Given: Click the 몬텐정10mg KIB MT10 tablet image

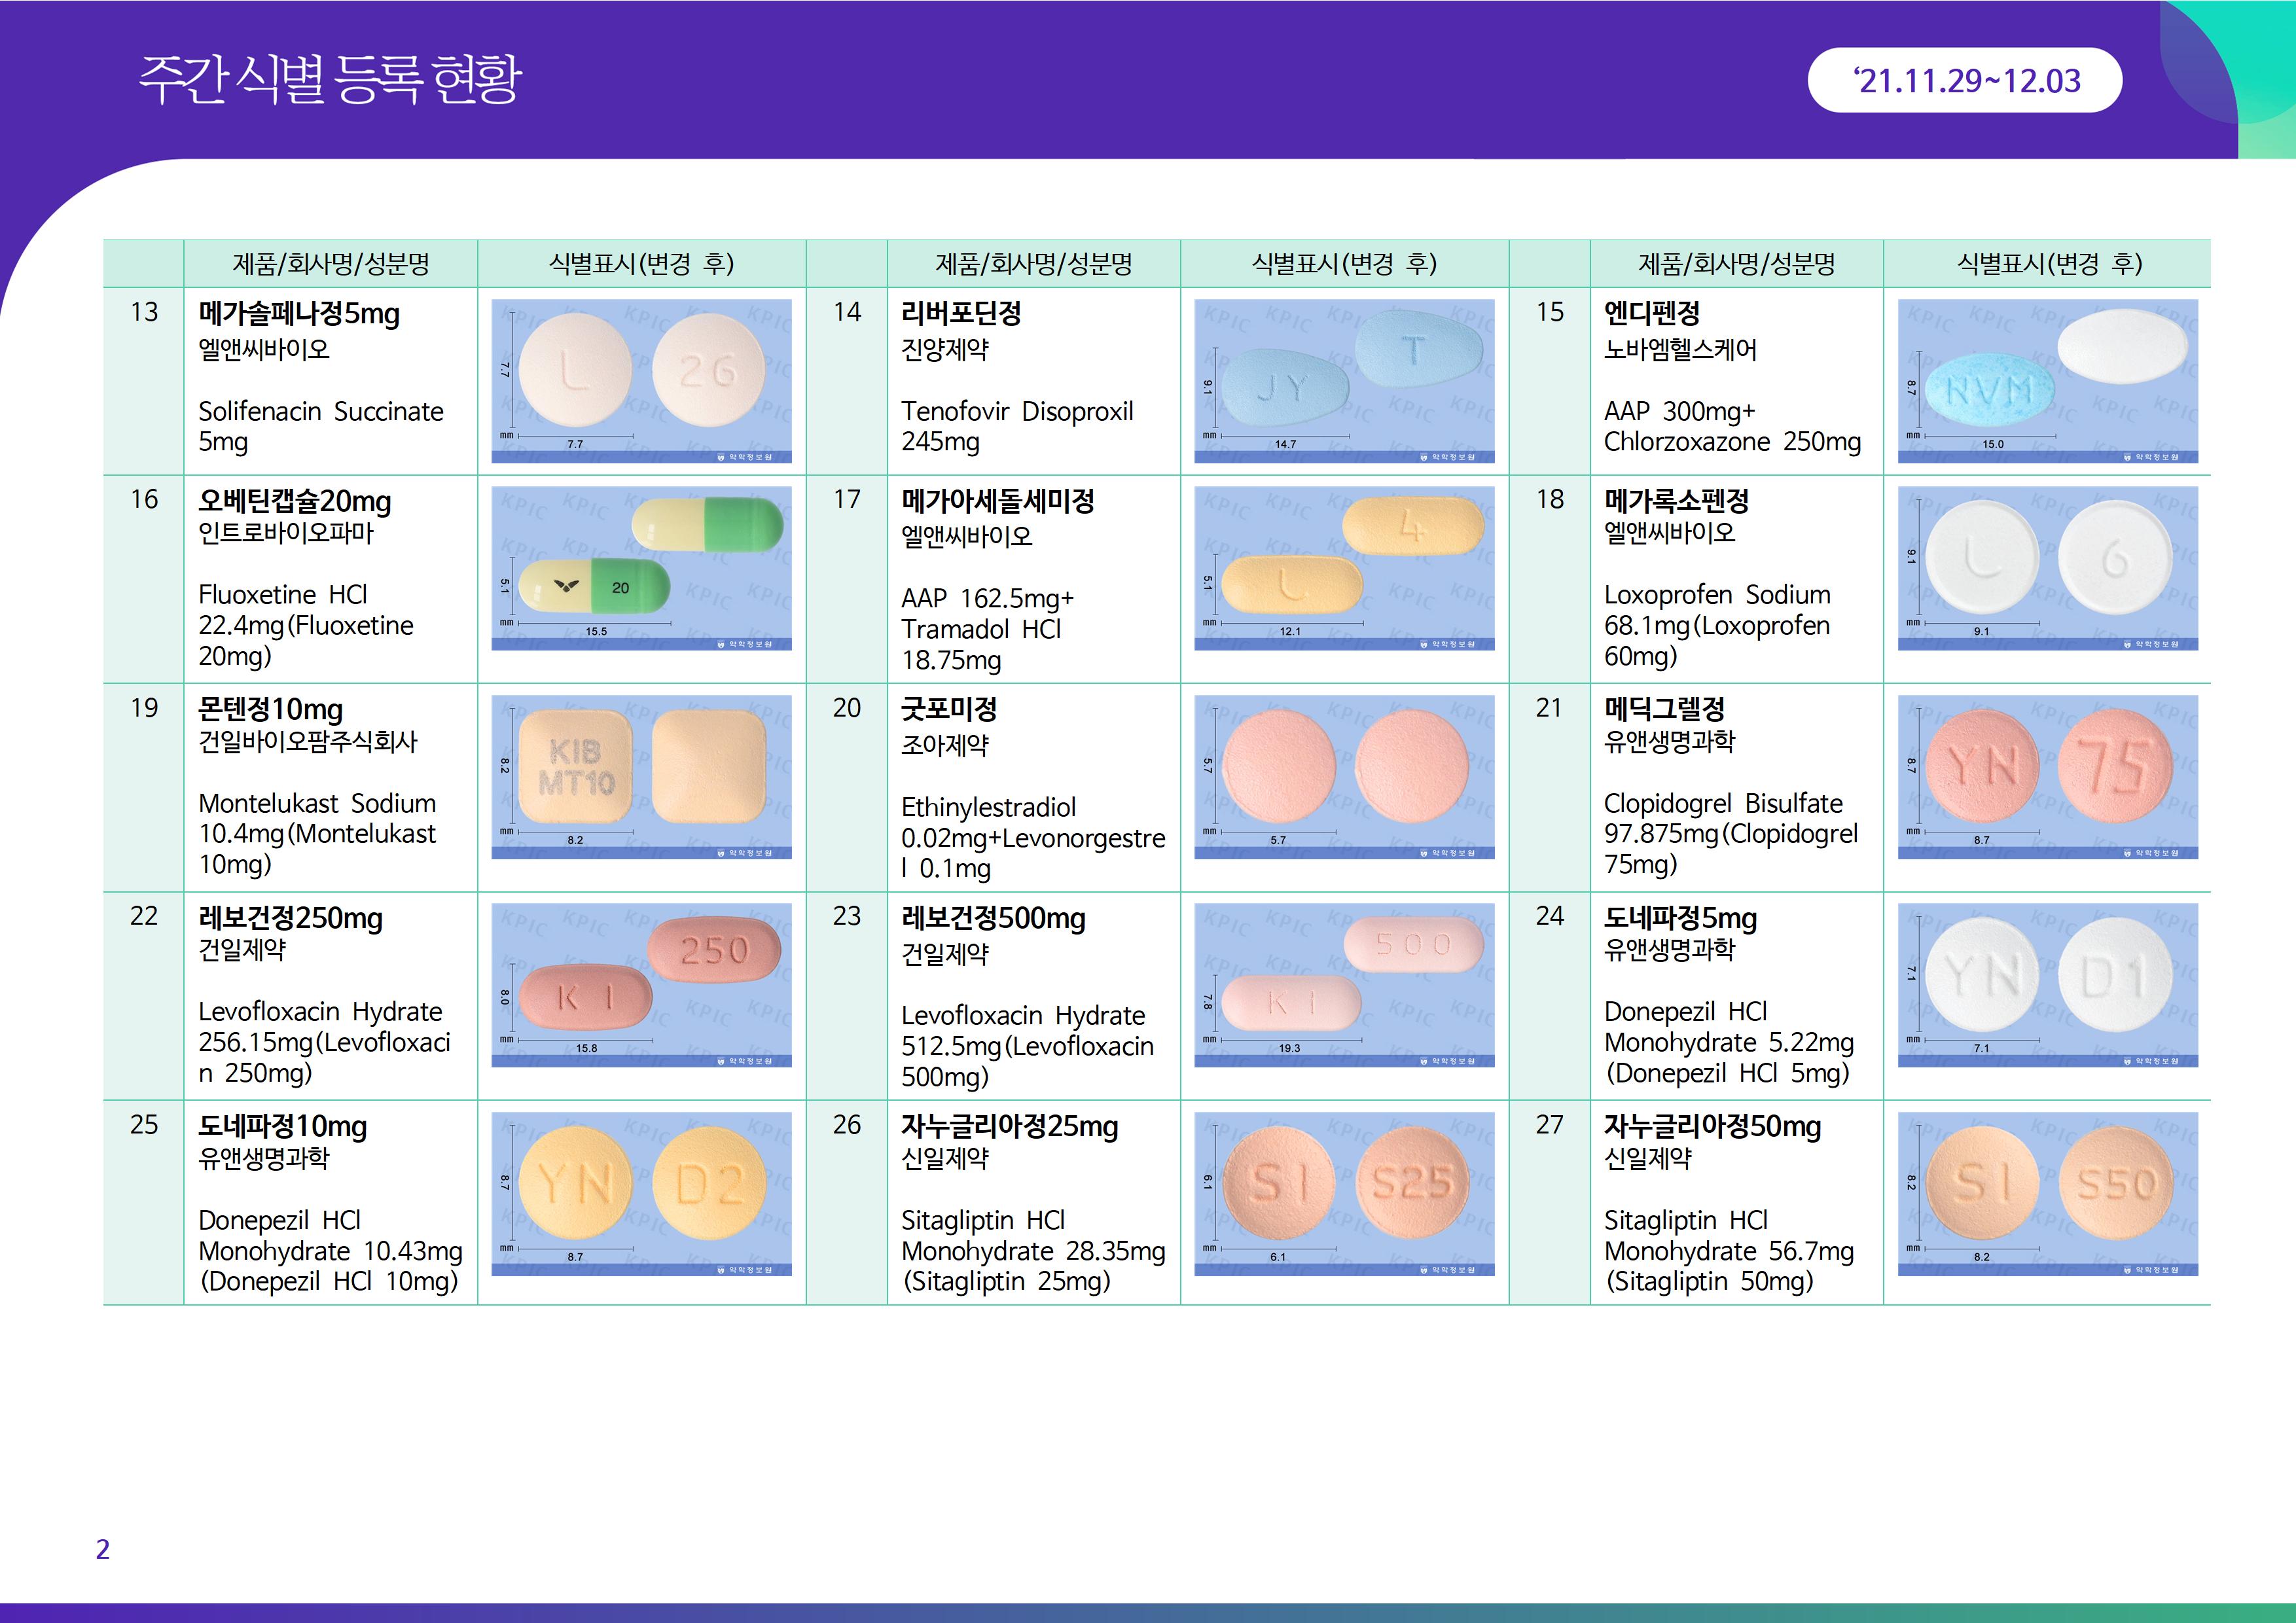Looking at the screenshot, I should [x=641, y=776].
